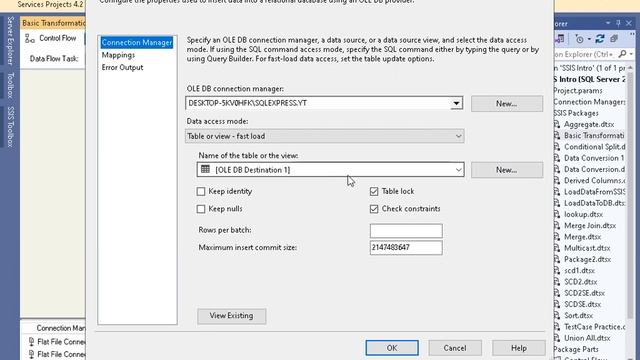Click the lookup.dtsx package file icon

pos(557,214)
